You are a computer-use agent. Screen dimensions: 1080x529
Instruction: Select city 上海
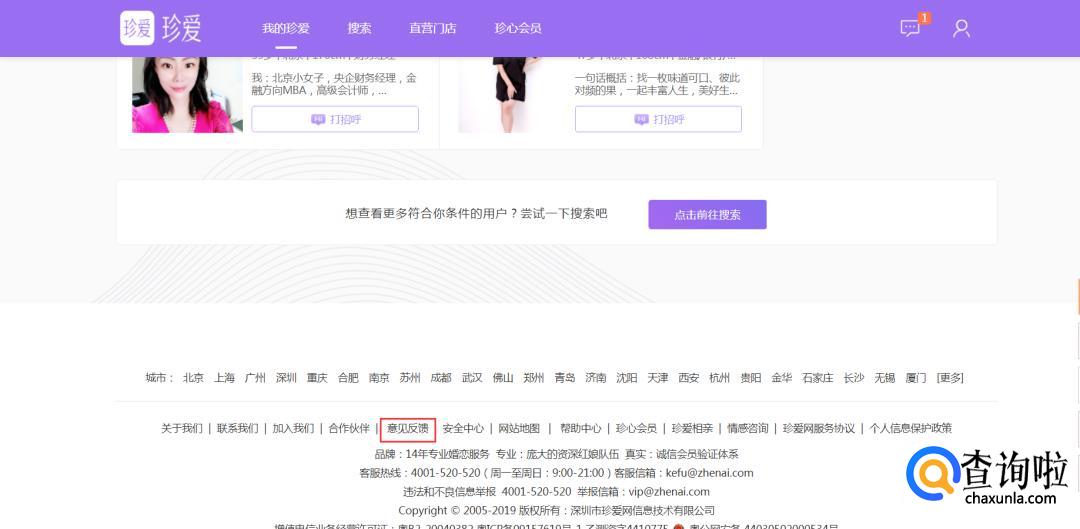225,378
